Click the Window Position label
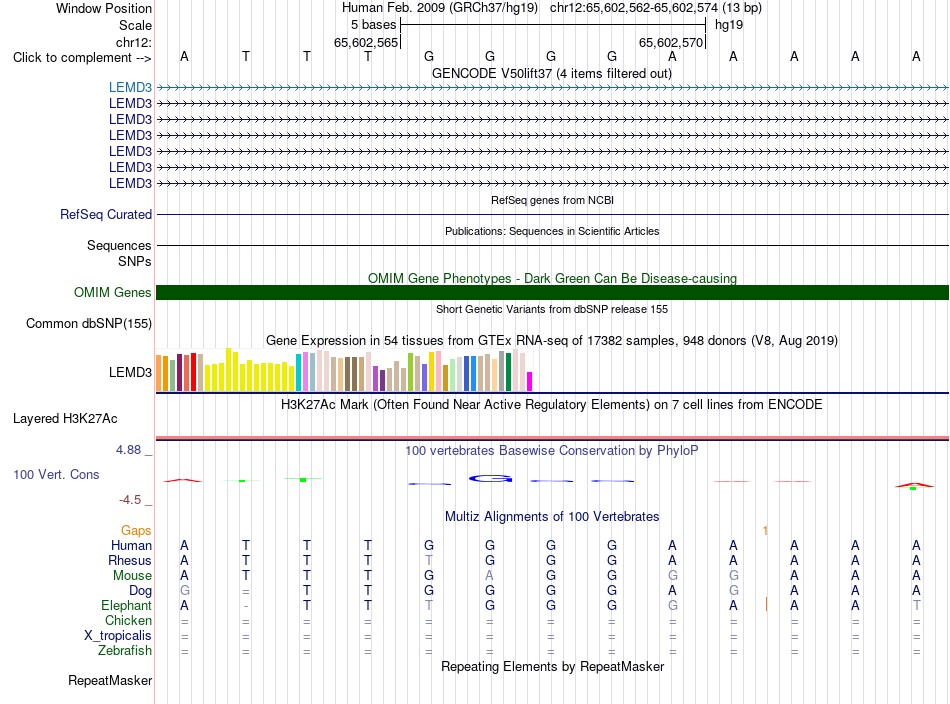Viewport: 950px width, 704px height. (x=104, y=8)
